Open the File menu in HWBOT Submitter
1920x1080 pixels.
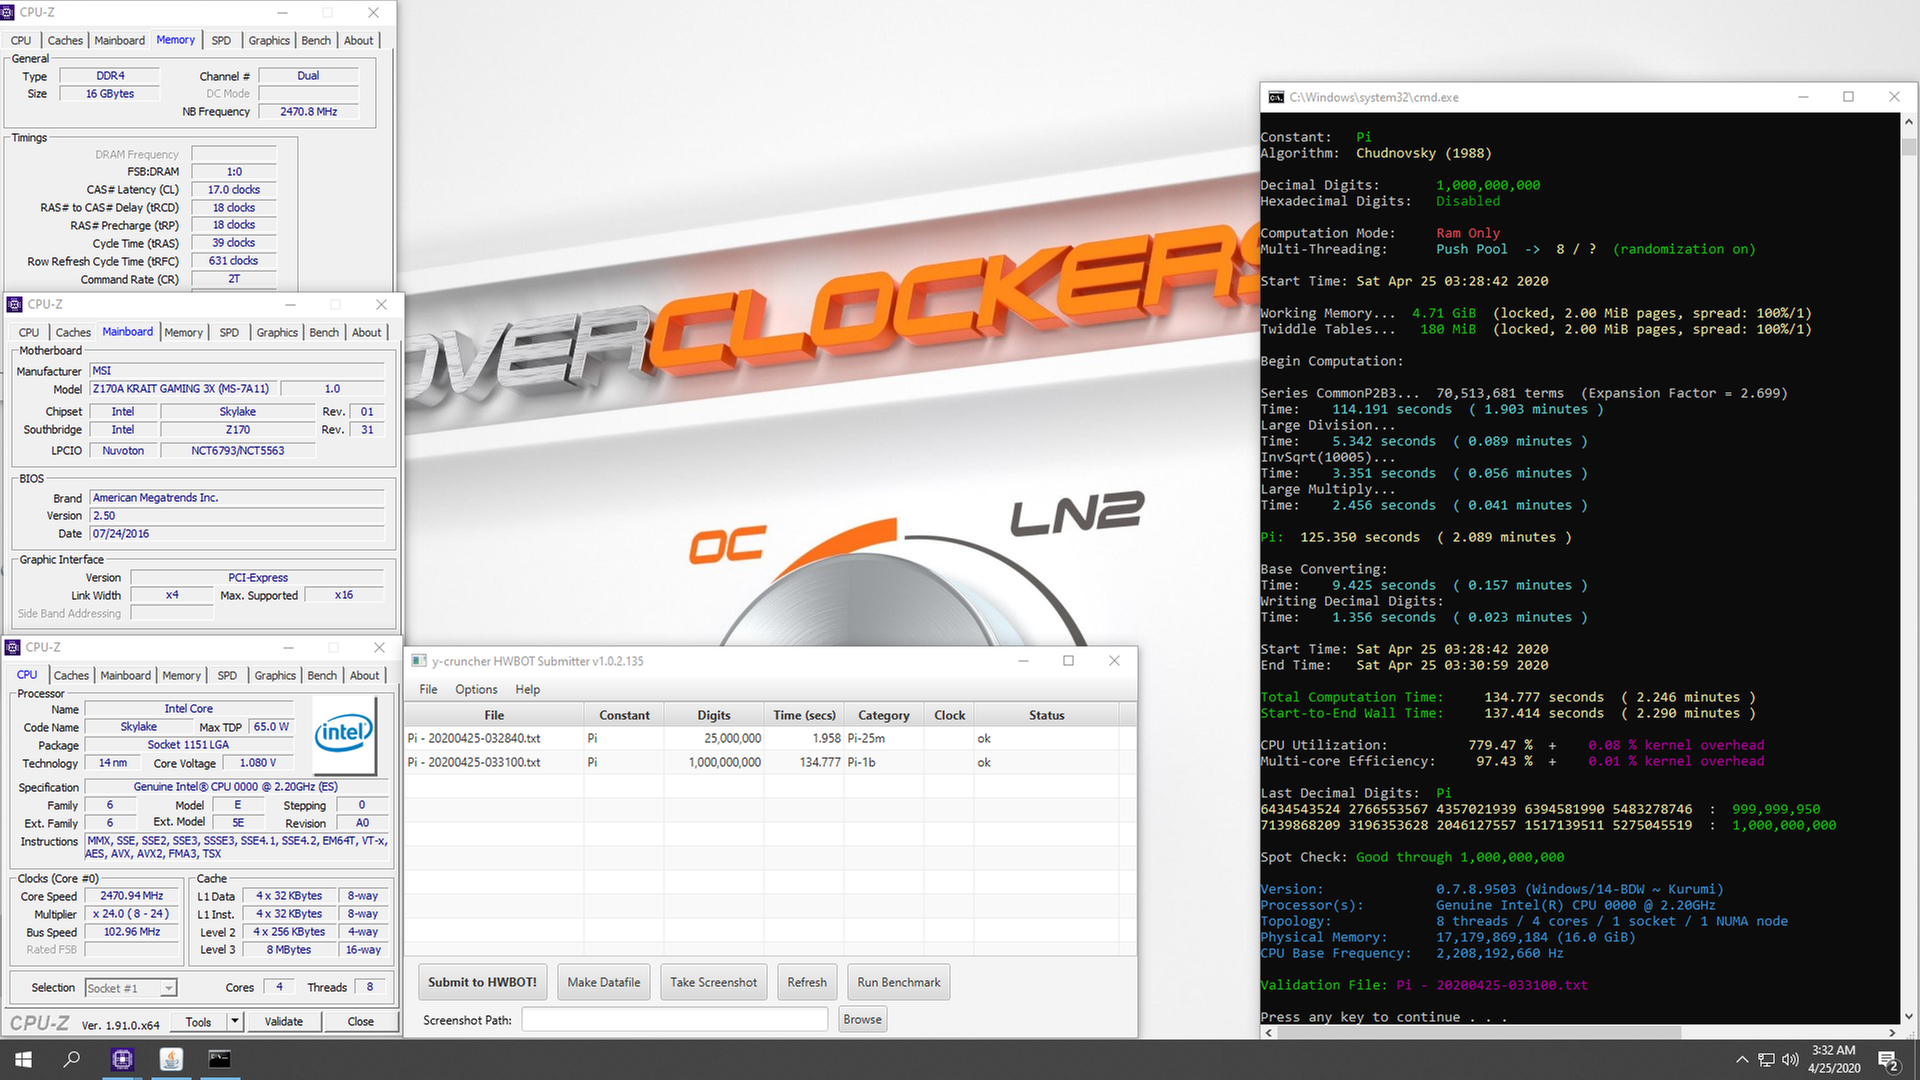tap(428, 689)
